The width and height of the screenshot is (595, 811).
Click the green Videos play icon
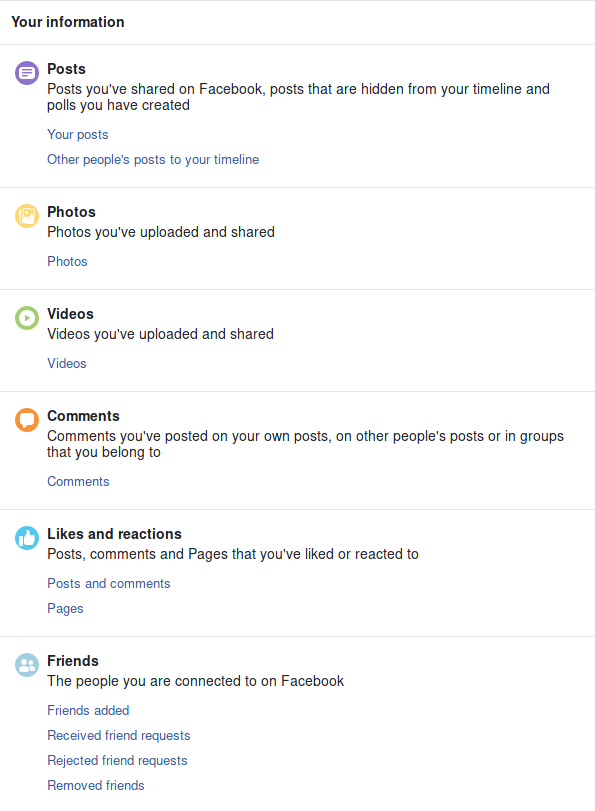pyautogui.click(x=27, y=318)
